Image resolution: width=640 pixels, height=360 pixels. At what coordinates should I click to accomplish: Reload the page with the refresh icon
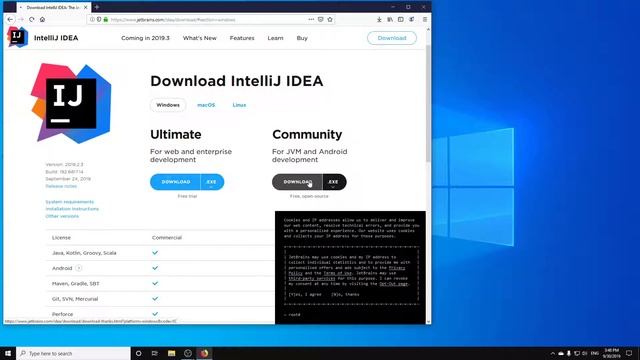[31, 19]
